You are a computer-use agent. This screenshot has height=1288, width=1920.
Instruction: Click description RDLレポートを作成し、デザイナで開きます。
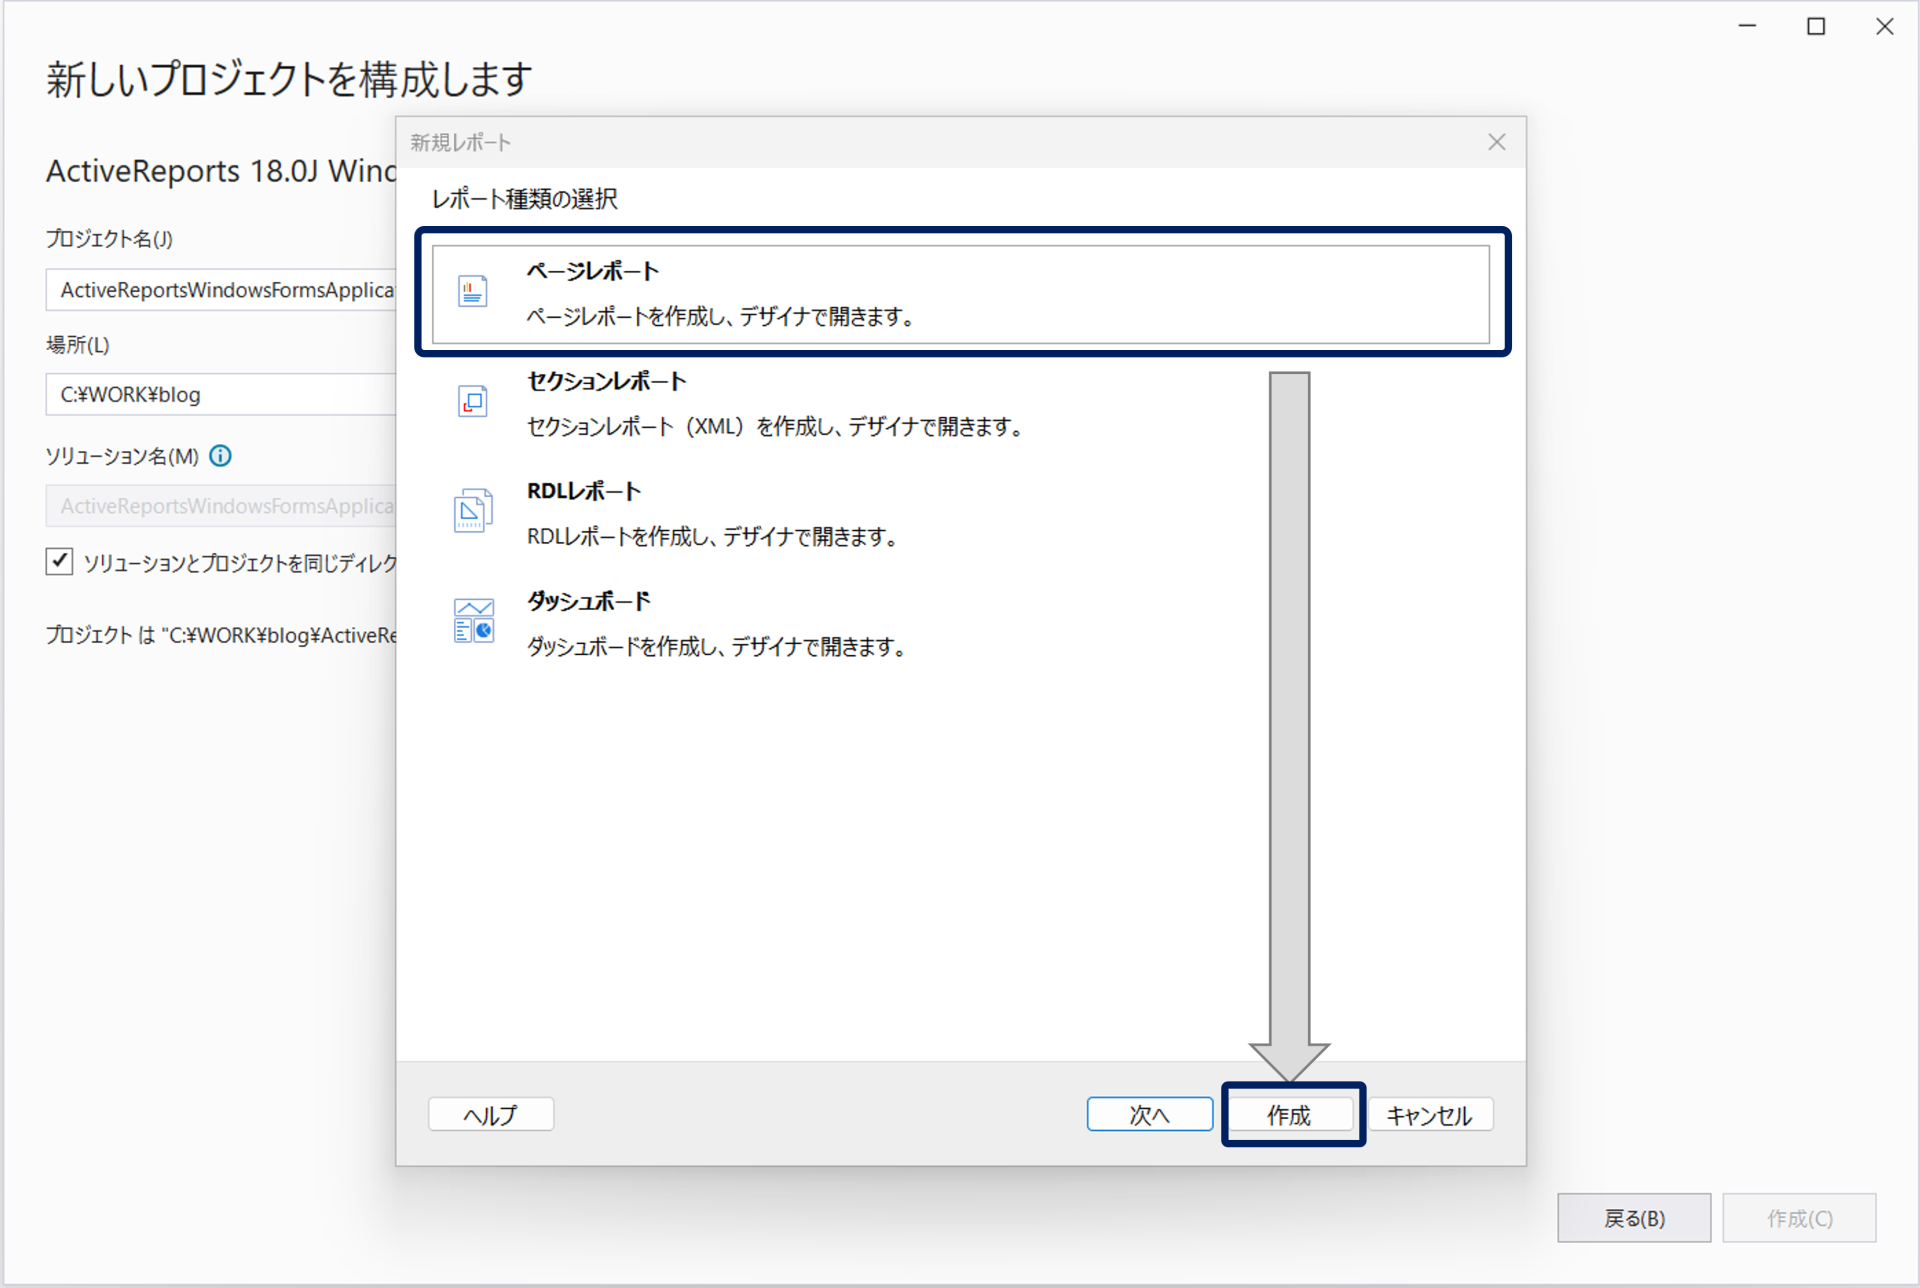(713, 537)
